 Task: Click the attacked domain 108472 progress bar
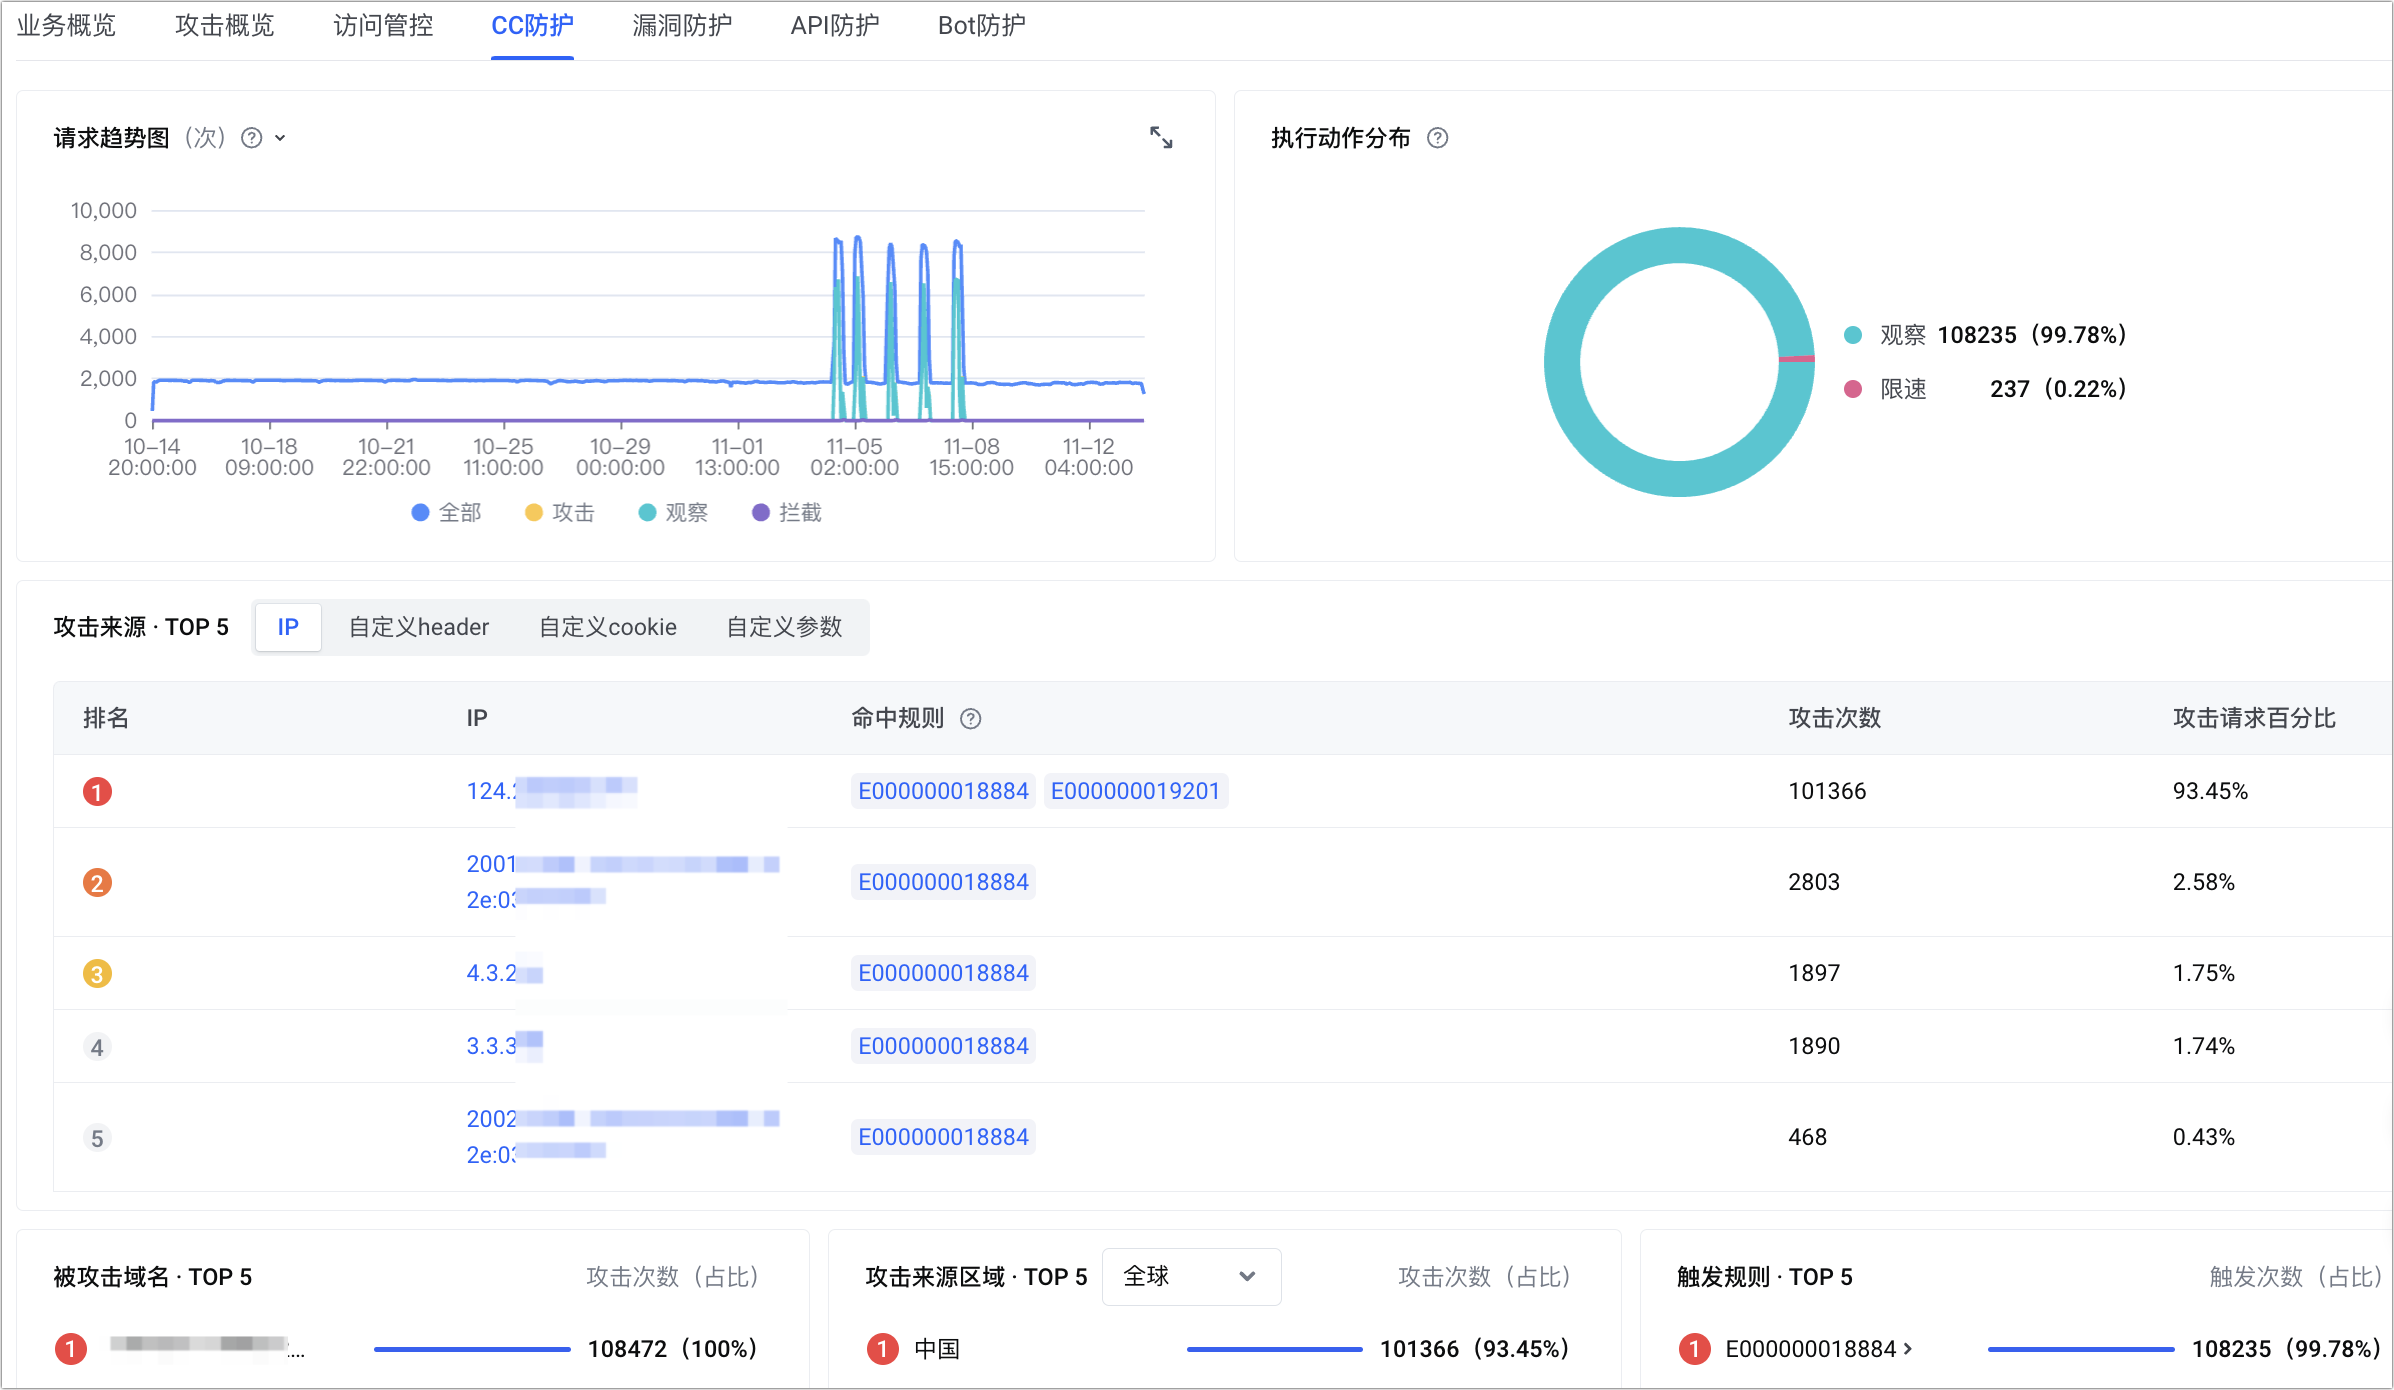tap(472, 1350)
